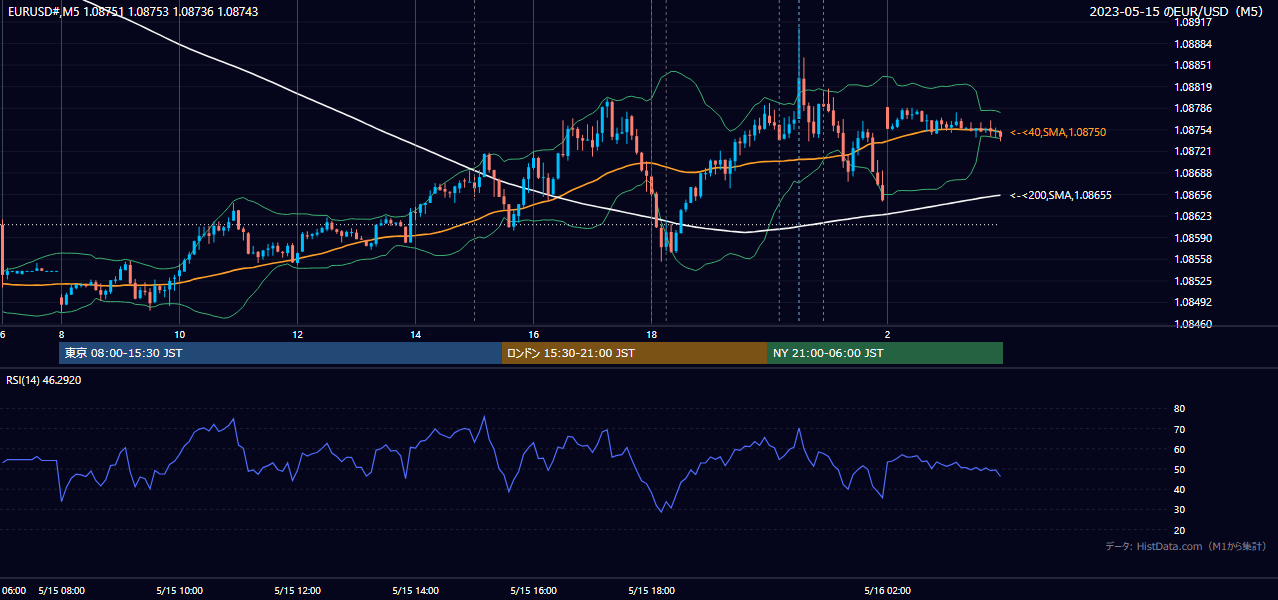The width and height of the screenshot is (1278, 600).
Task: Click price axis value 1.08525
Action: click(x=1193, y=281)
